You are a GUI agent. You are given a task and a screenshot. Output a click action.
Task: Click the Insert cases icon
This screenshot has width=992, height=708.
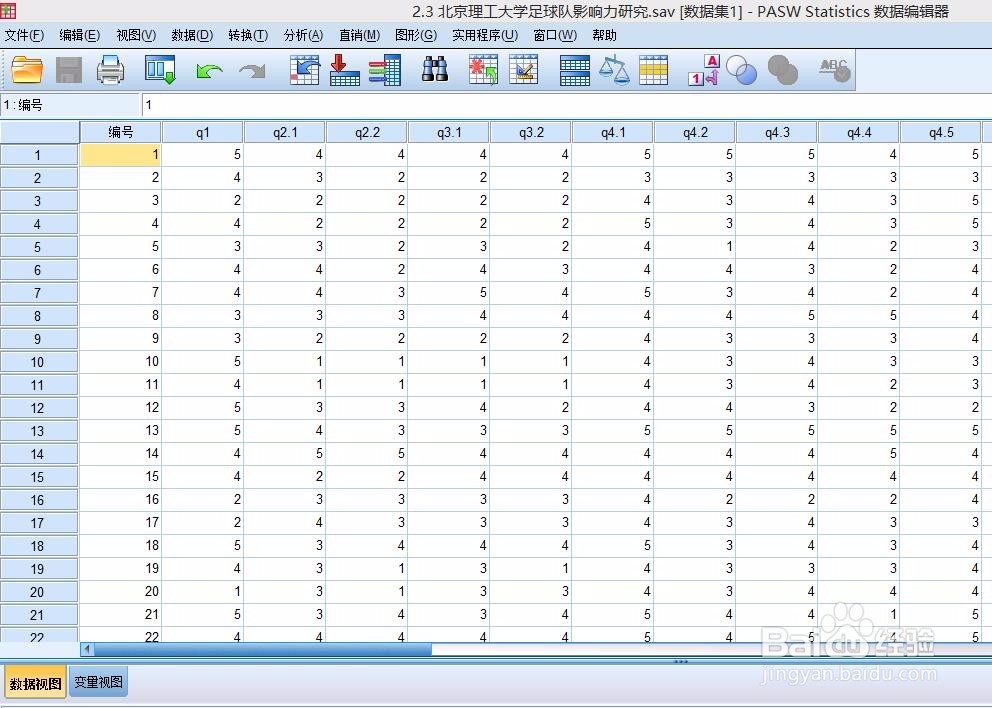(x=483, y=70)
